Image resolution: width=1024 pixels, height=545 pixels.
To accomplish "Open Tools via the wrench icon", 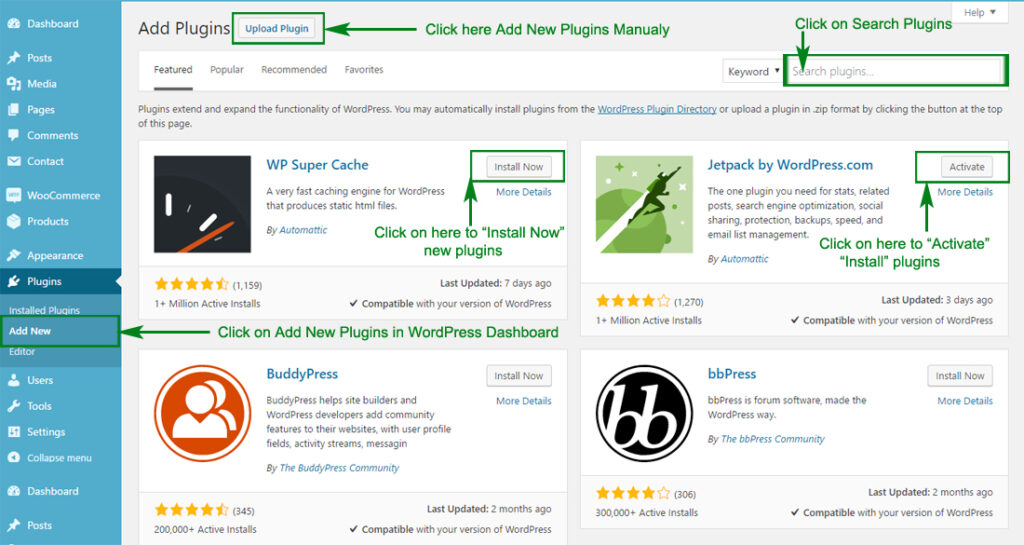I will (13, 406).
